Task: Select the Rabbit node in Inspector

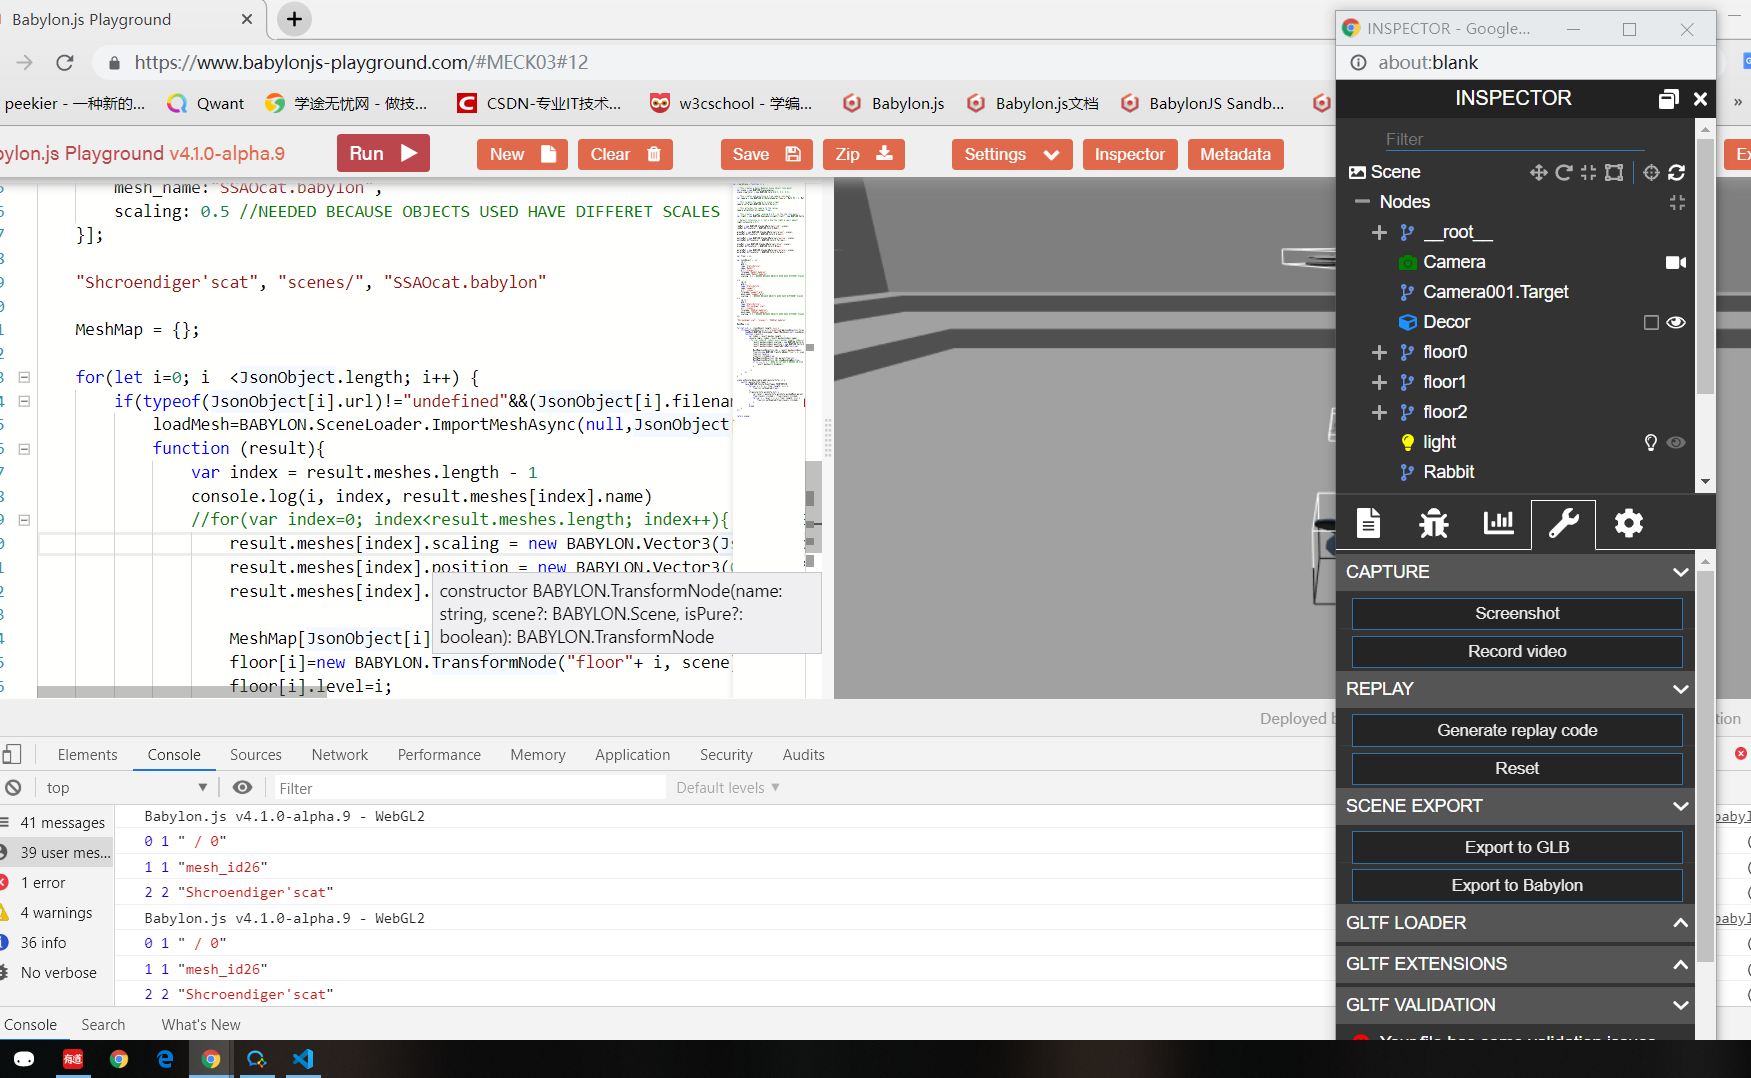Action: pyautogui.click(x=1449, y=472)
